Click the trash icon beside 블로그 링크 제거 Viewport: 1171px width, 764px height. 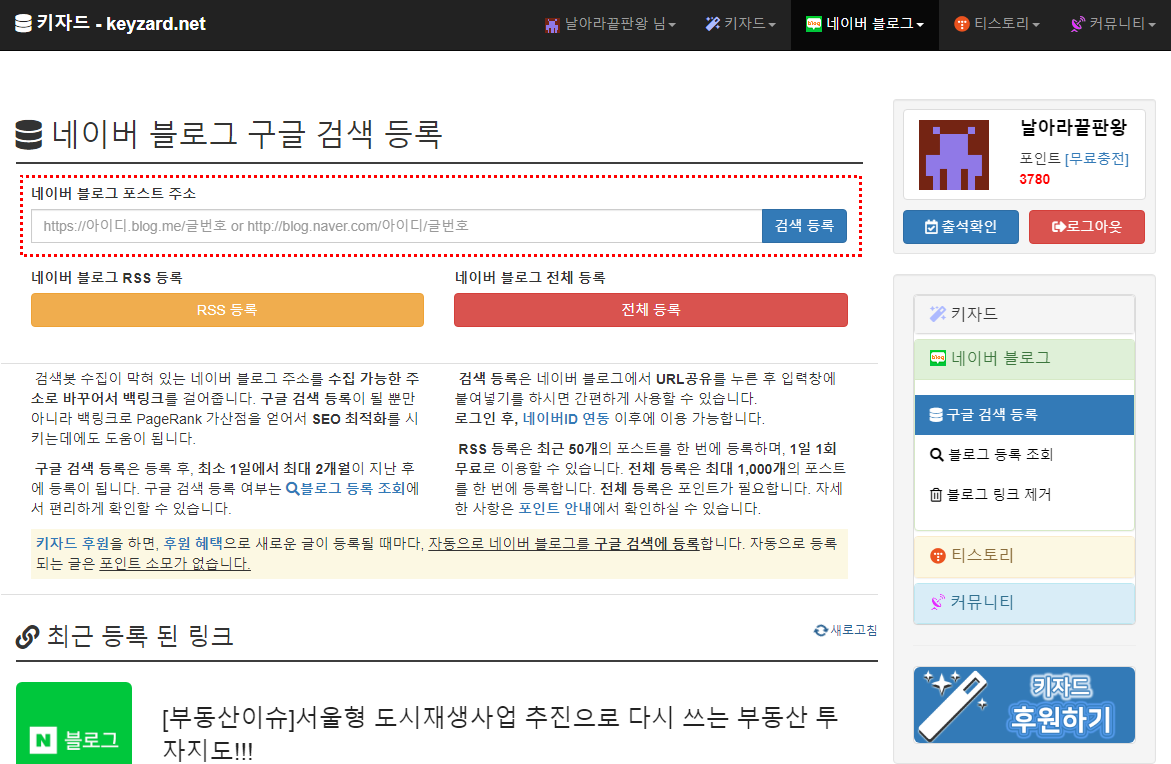tap(936, 494)
